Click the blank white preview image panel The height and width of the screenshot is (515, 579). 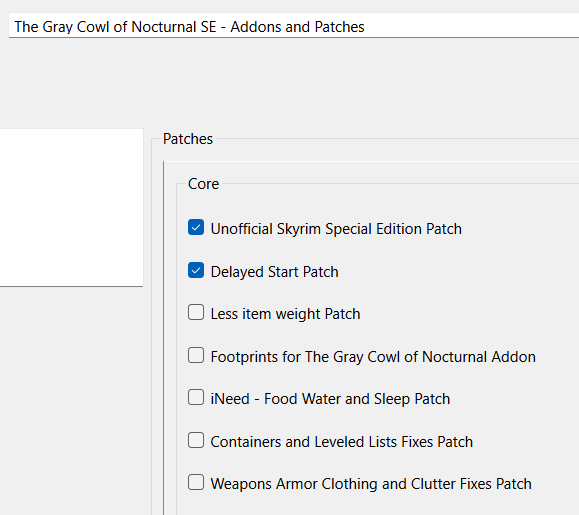tap(71, 207)
